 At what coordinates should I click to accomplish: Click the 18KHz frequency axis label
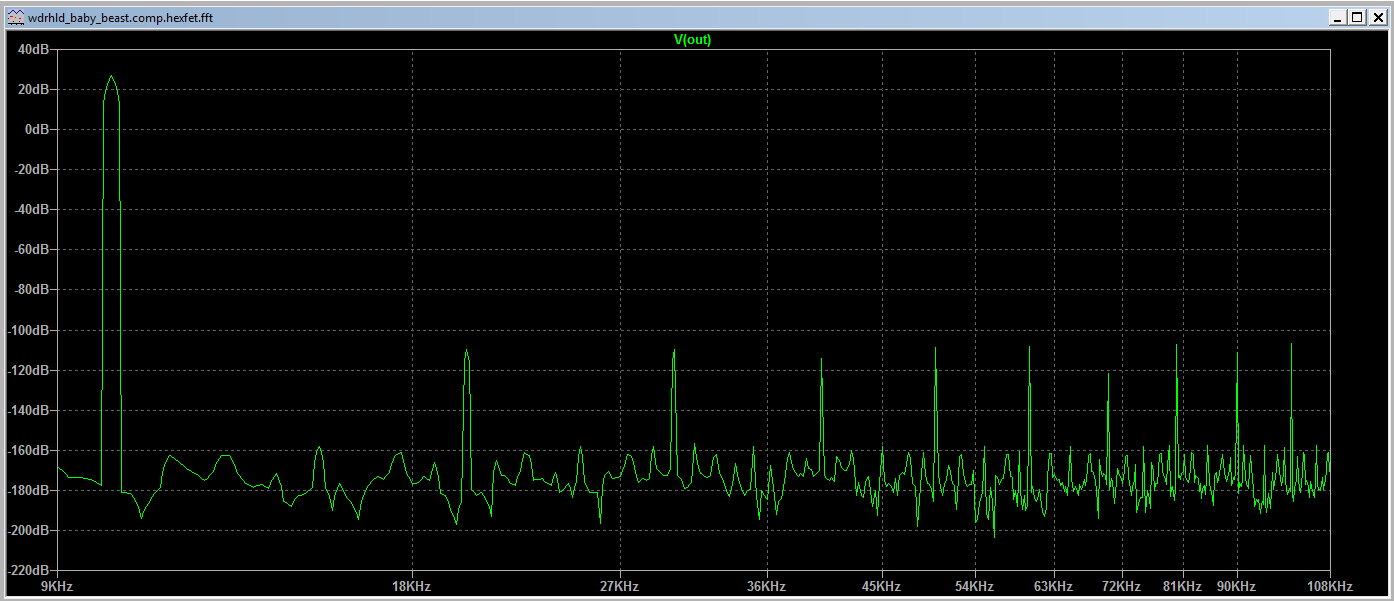click(x=412, y=586)
